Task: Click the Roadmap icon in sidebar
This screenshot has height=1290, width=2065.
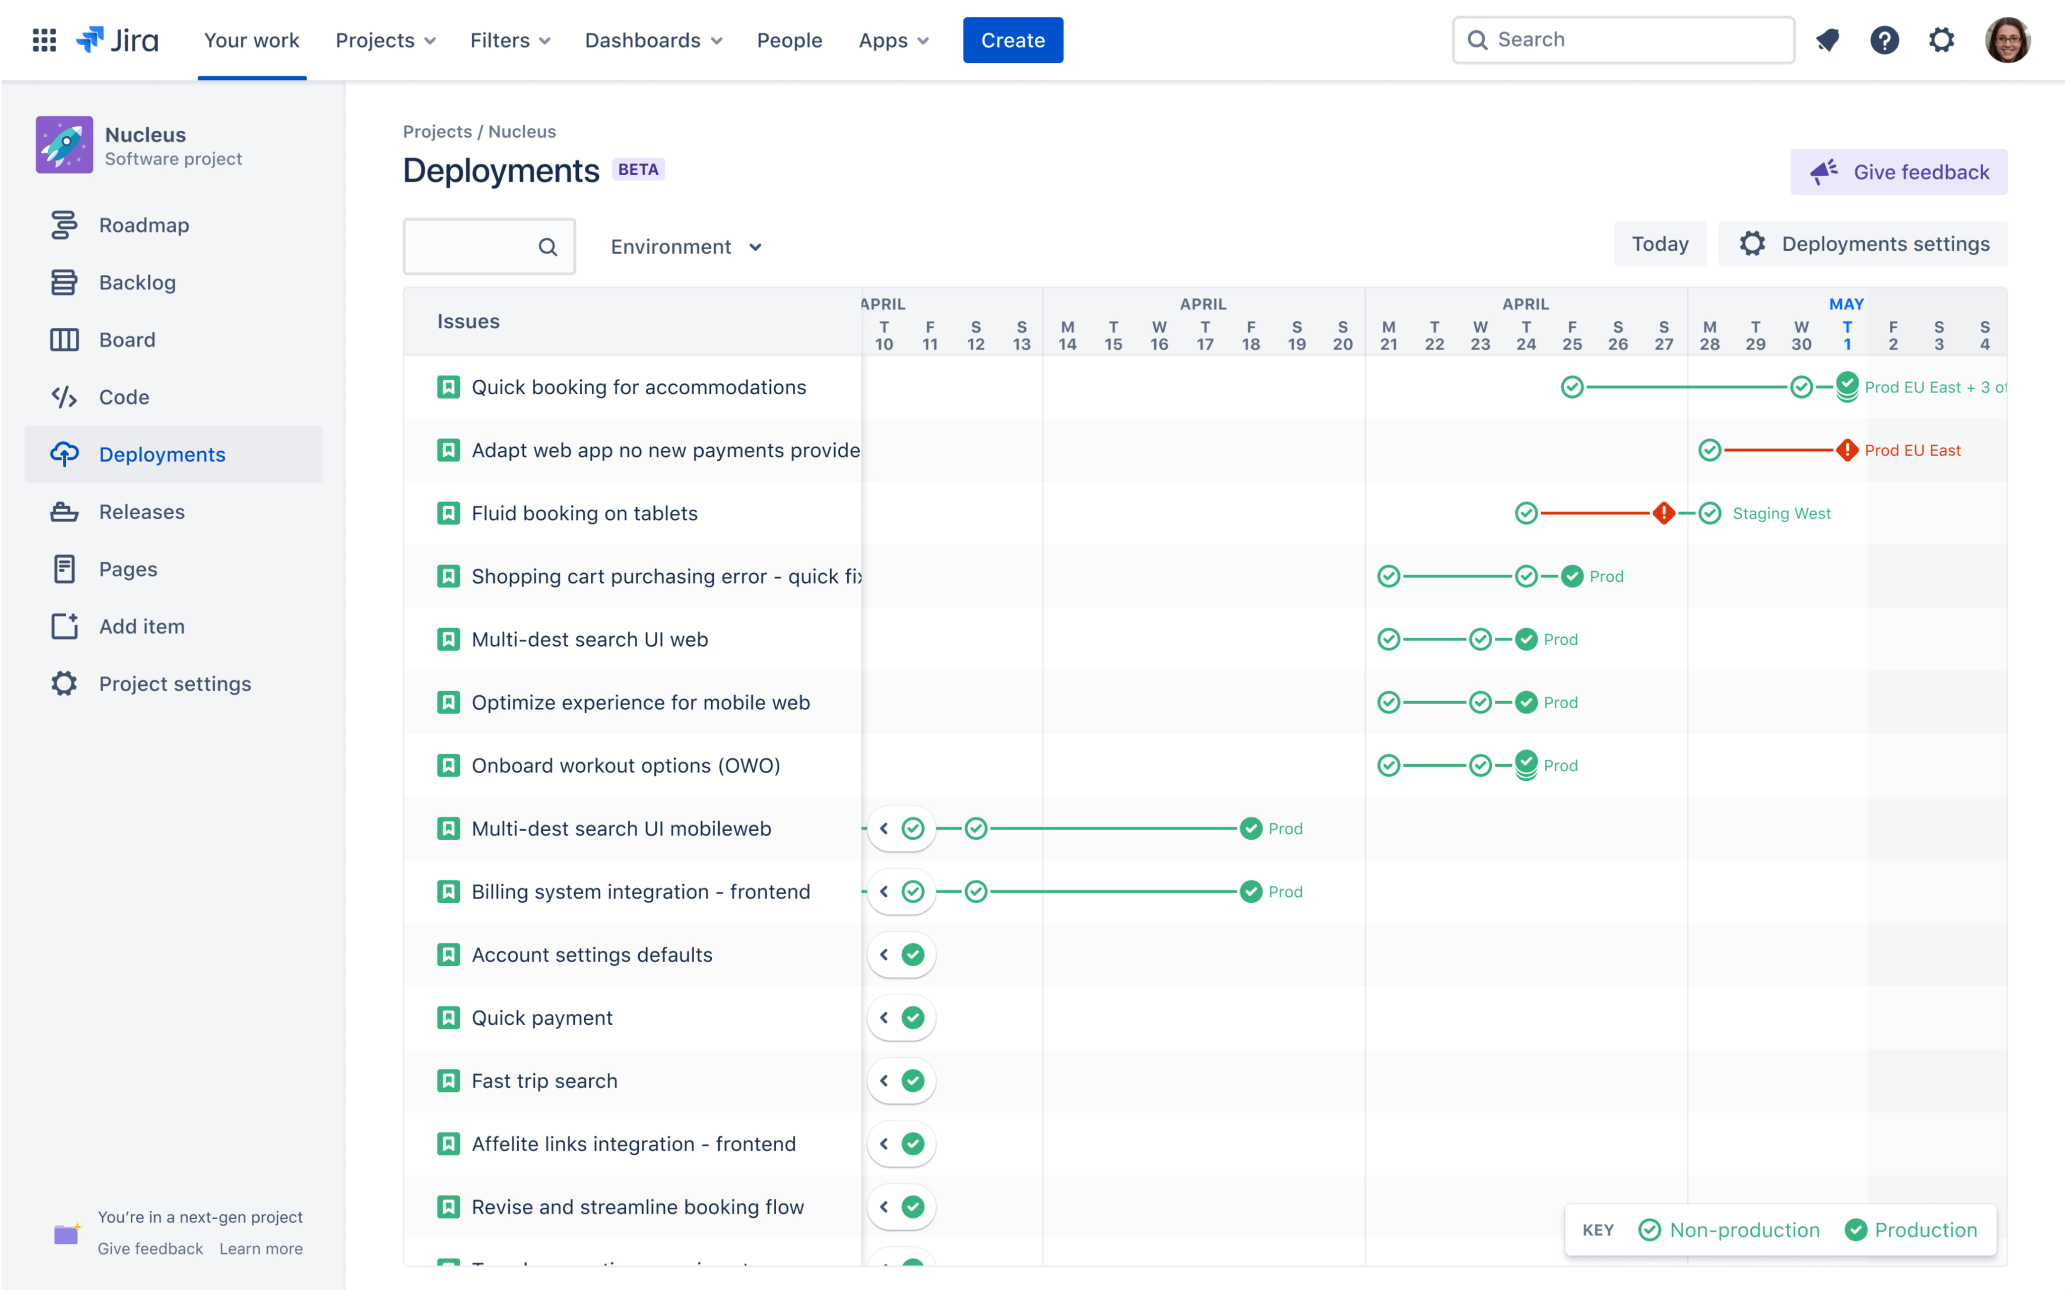Action: (x=61, y=224)
